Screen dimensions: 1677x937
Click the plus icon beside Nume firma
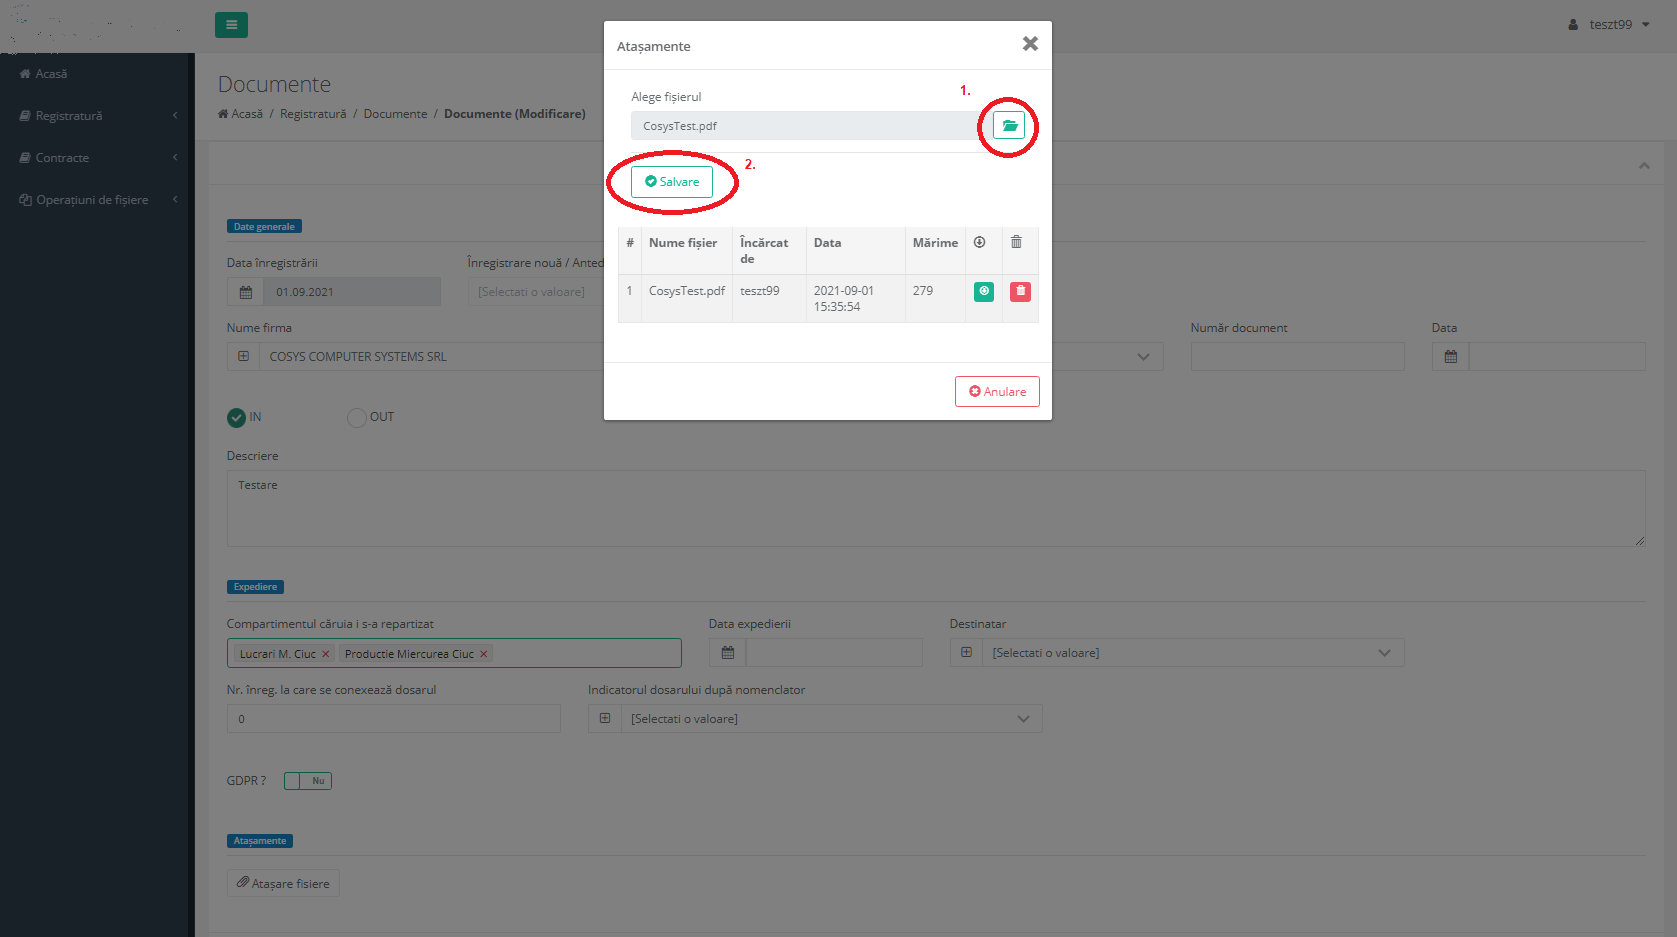click(244, 357)
